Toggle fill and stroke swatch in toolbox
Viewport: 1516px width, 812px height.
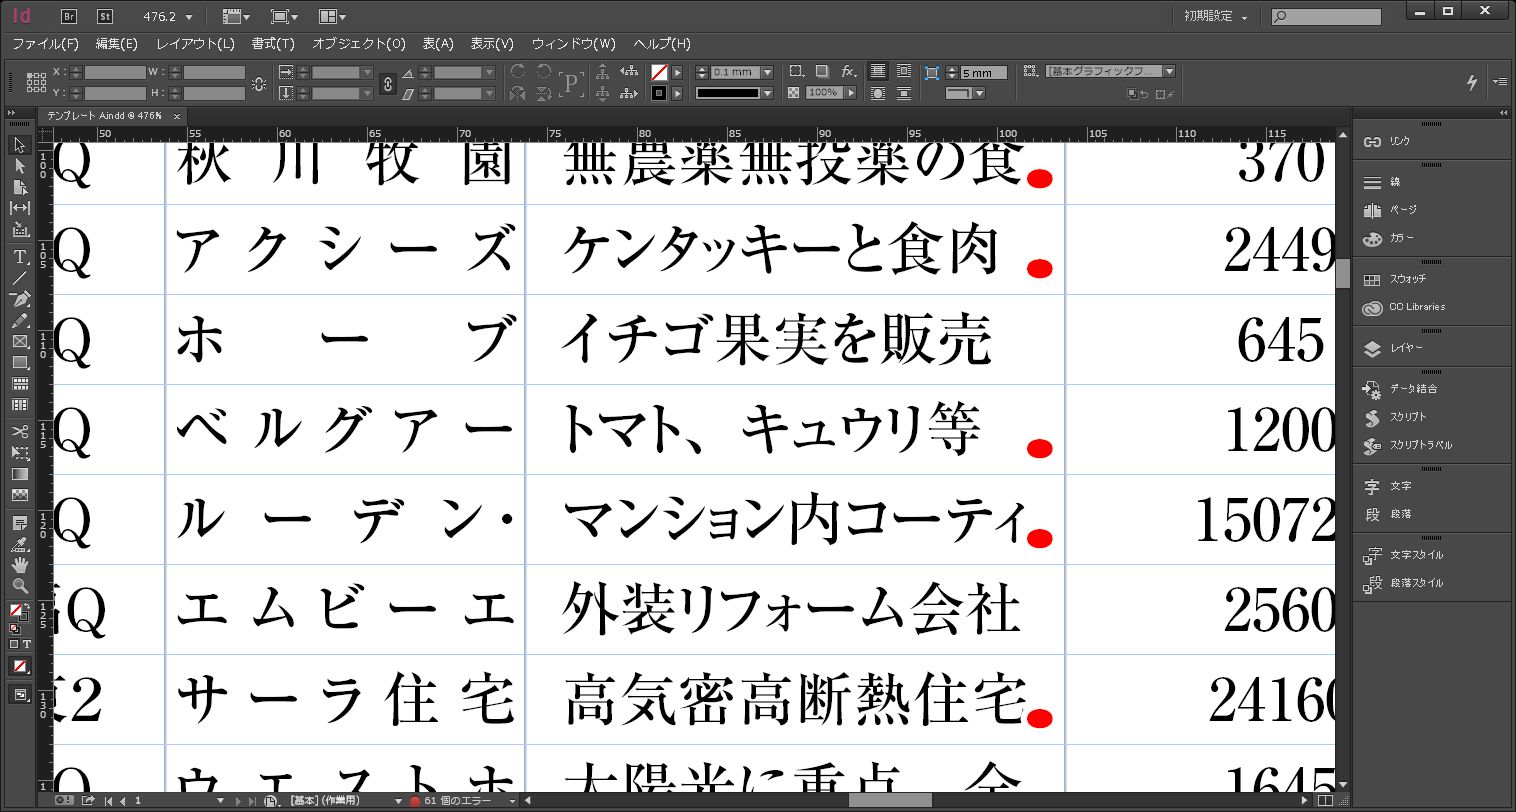[17, 611]
